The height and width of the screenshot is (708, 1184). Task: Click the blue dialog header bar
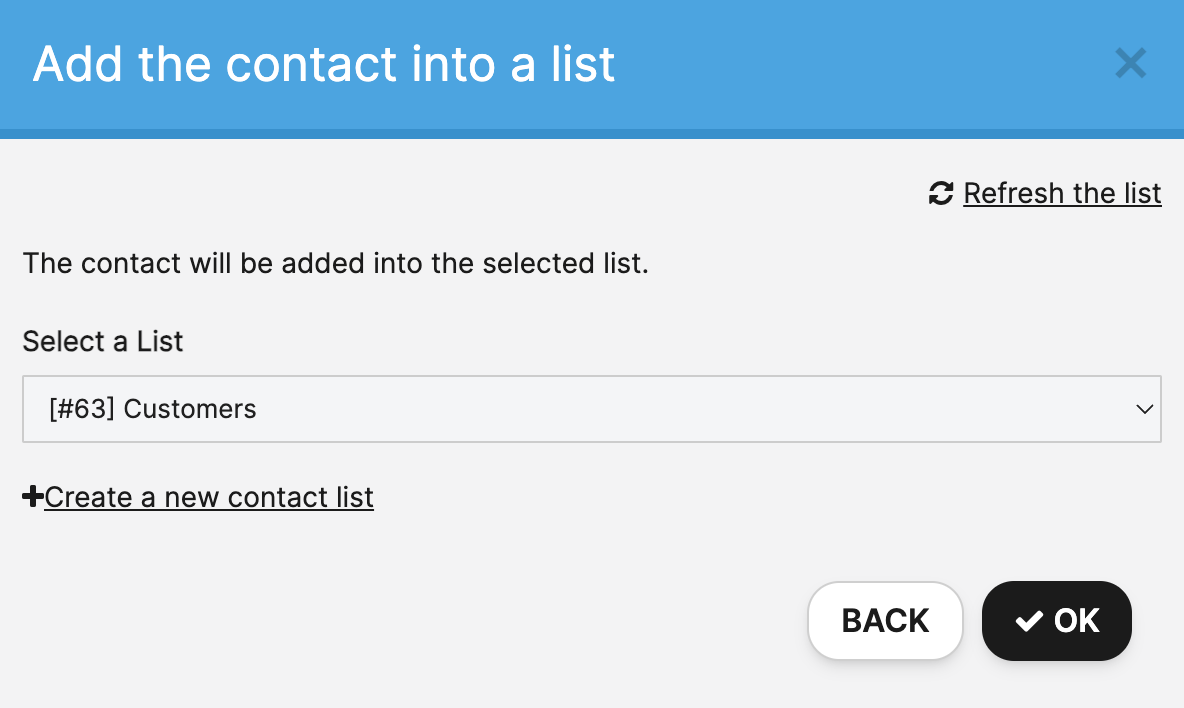point(592,69)
